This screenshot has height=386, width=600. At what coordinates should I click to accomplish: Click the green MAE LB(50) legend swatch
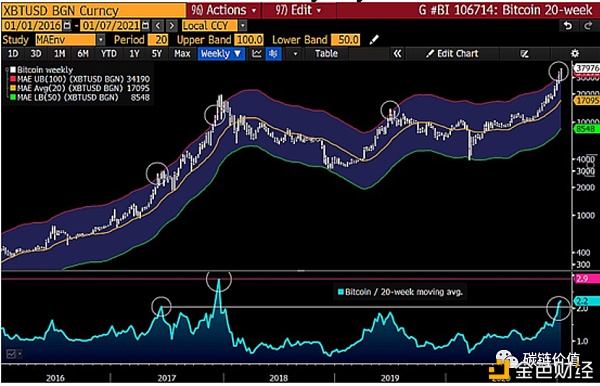13,97
